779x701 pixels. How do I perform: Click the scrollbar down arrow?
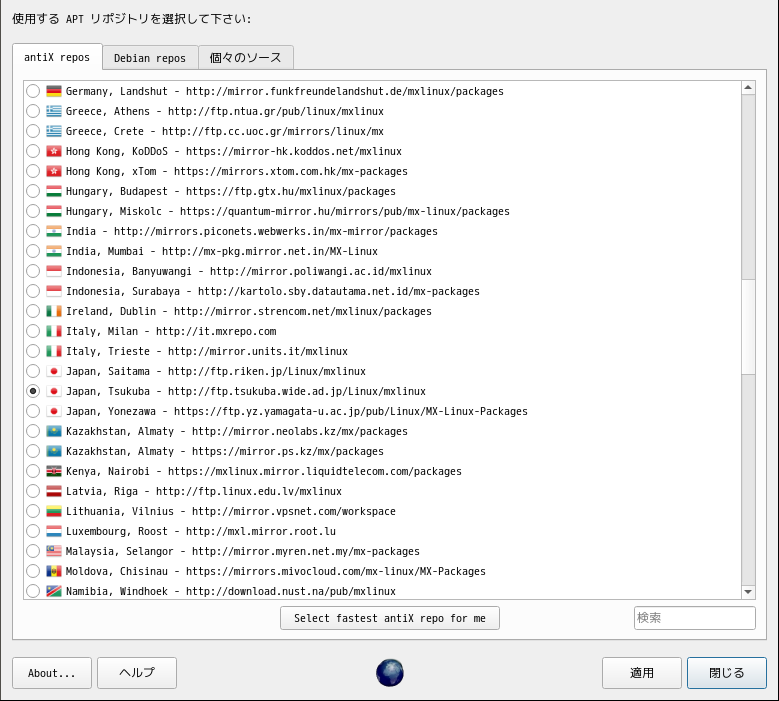coord(748,592)
